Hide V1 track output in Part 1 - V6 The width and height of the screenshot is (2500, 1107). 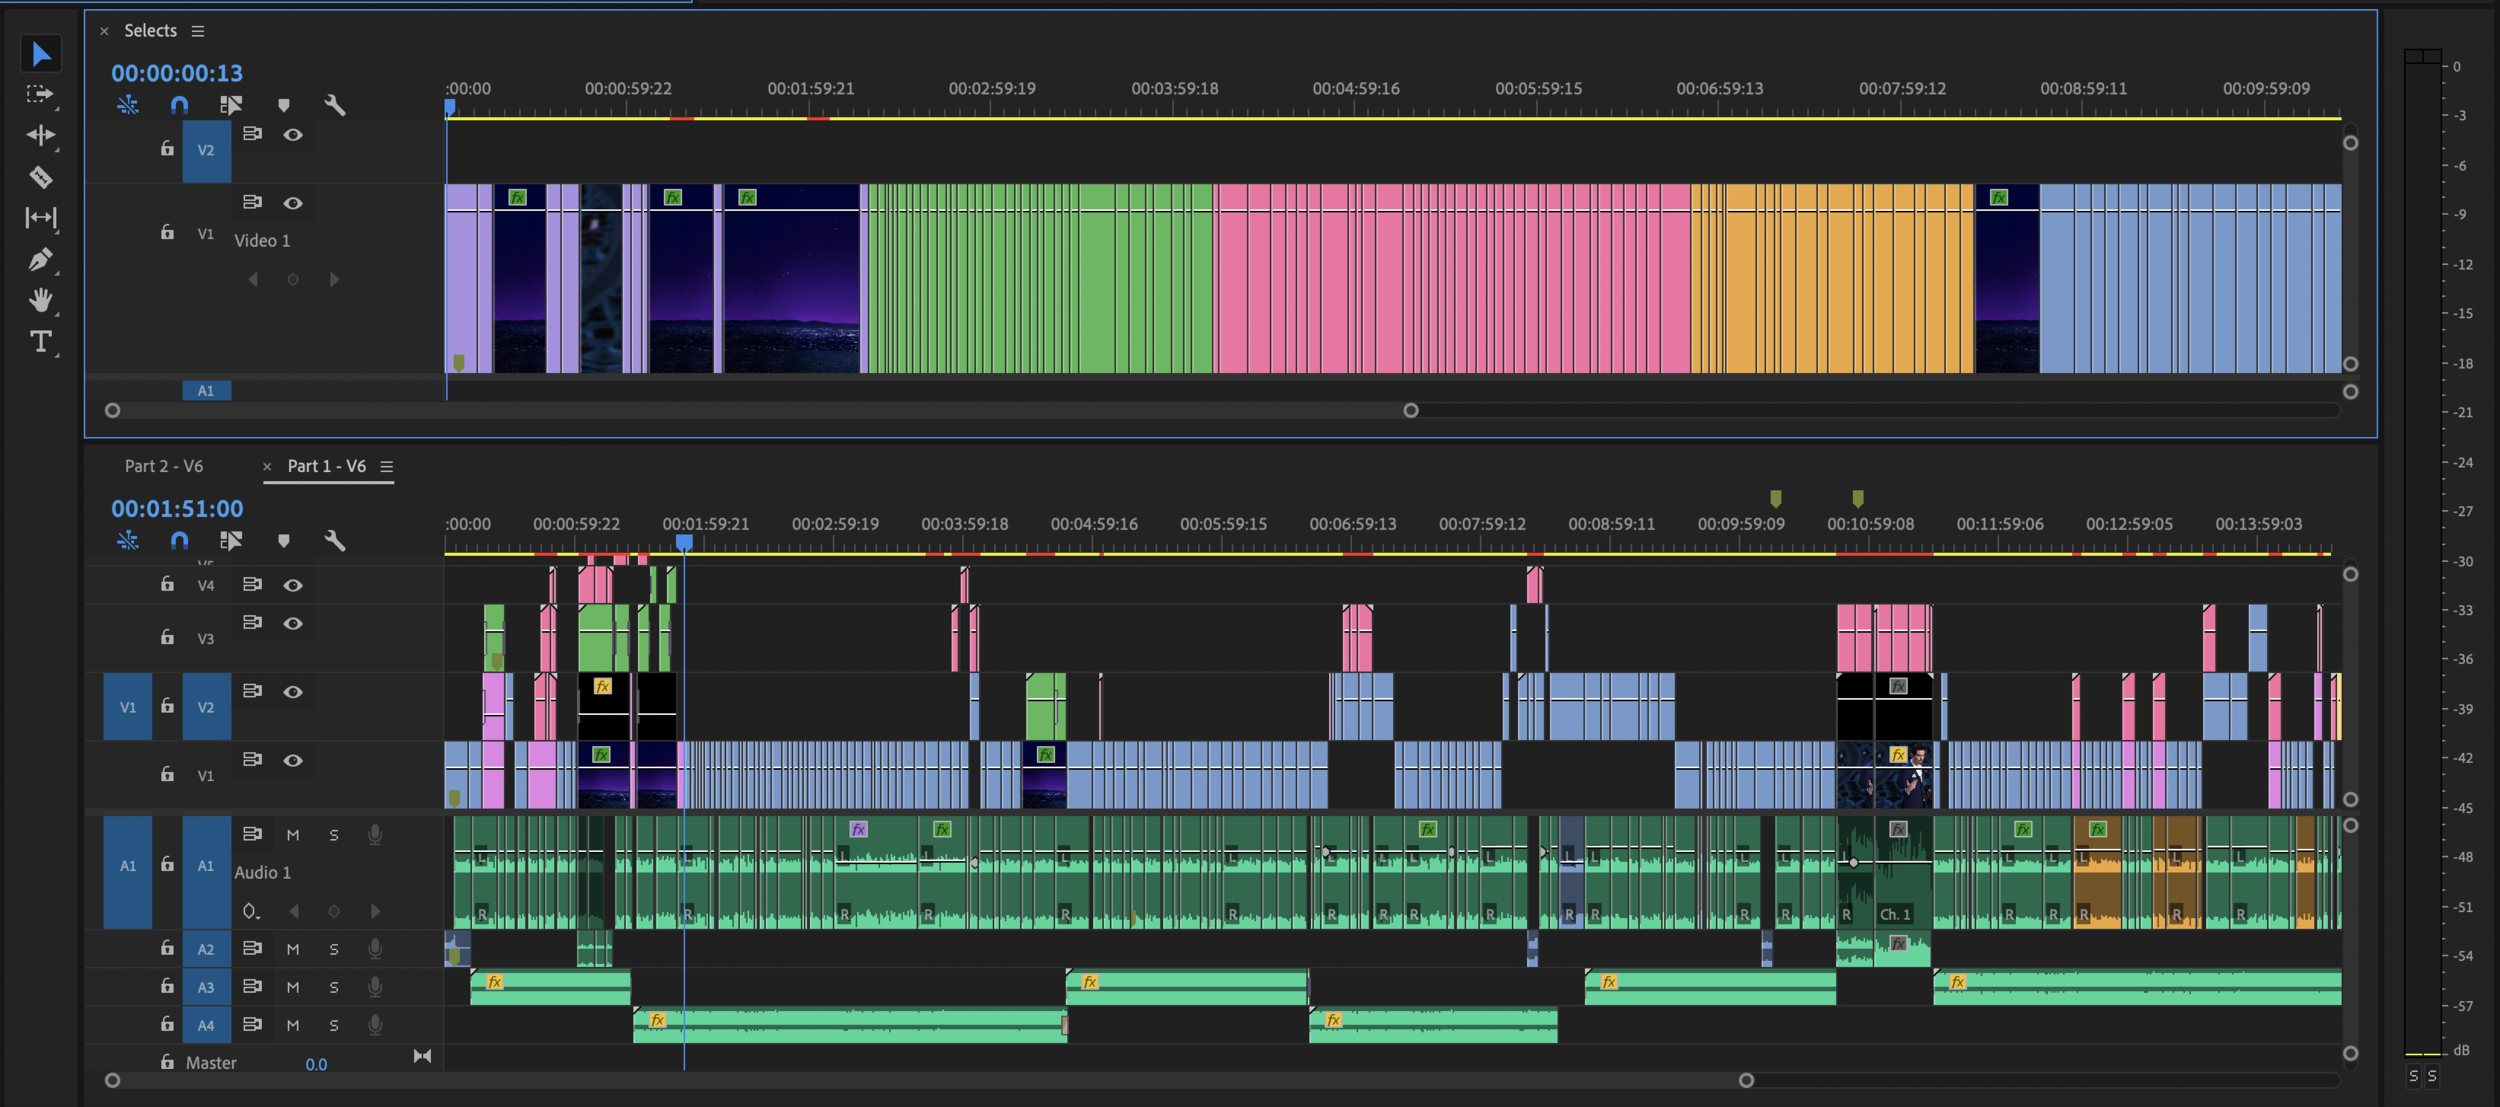pos(293,760)
